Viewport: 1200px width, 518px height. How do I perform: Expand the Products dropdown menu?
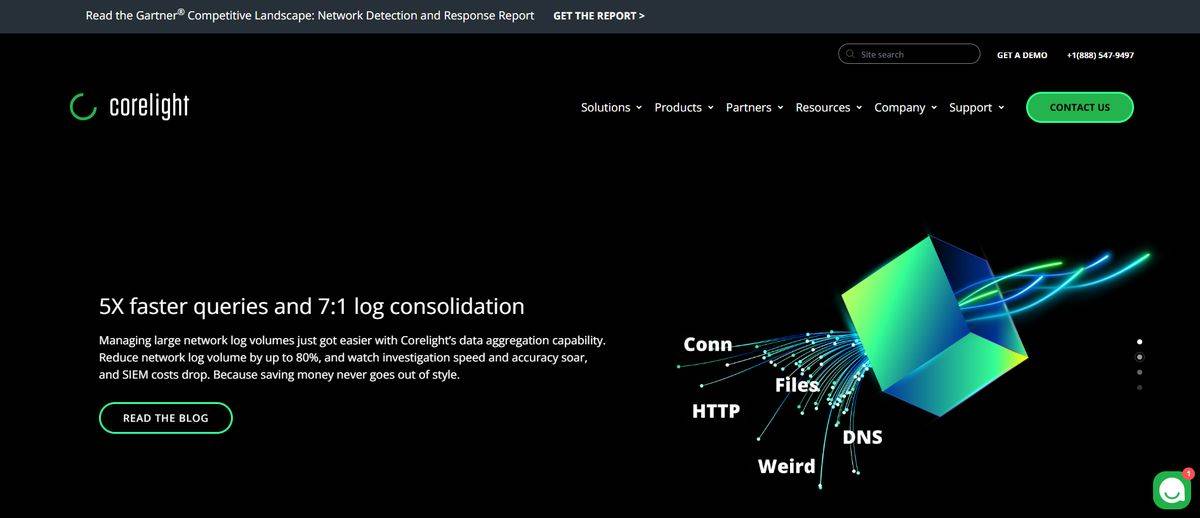click(683, 108)
